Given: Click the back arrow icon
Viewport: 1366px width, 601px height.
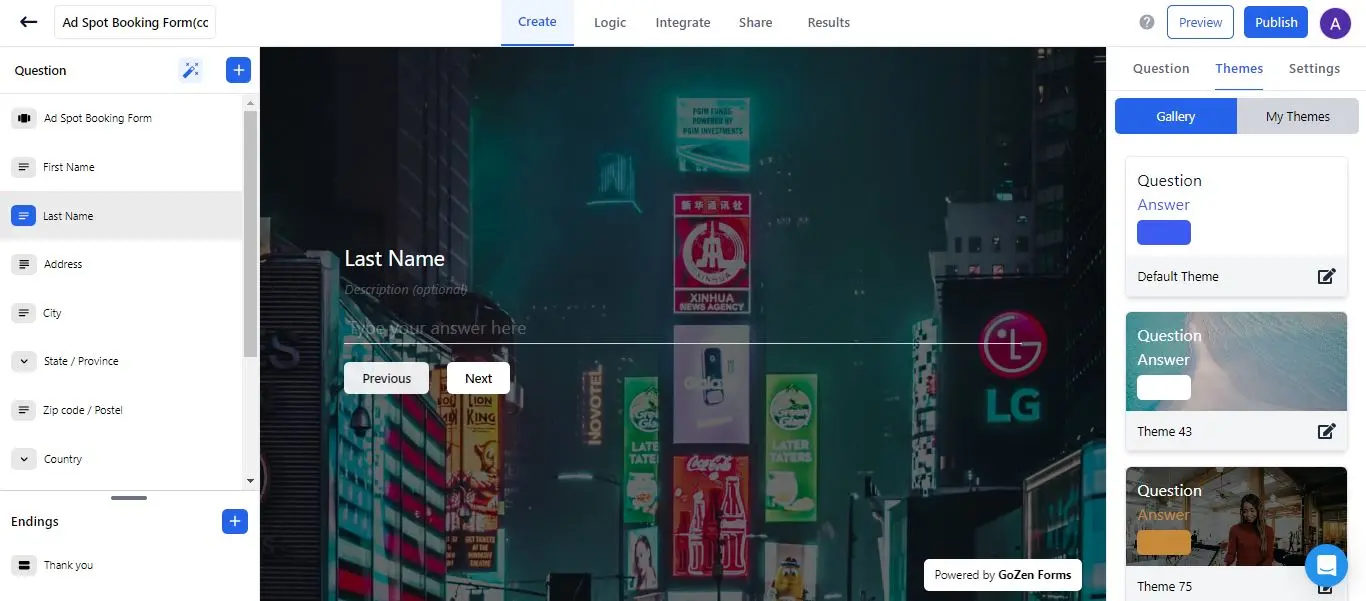Looking at the screenshot, I should pyautogui.click(x=28, y=22).
